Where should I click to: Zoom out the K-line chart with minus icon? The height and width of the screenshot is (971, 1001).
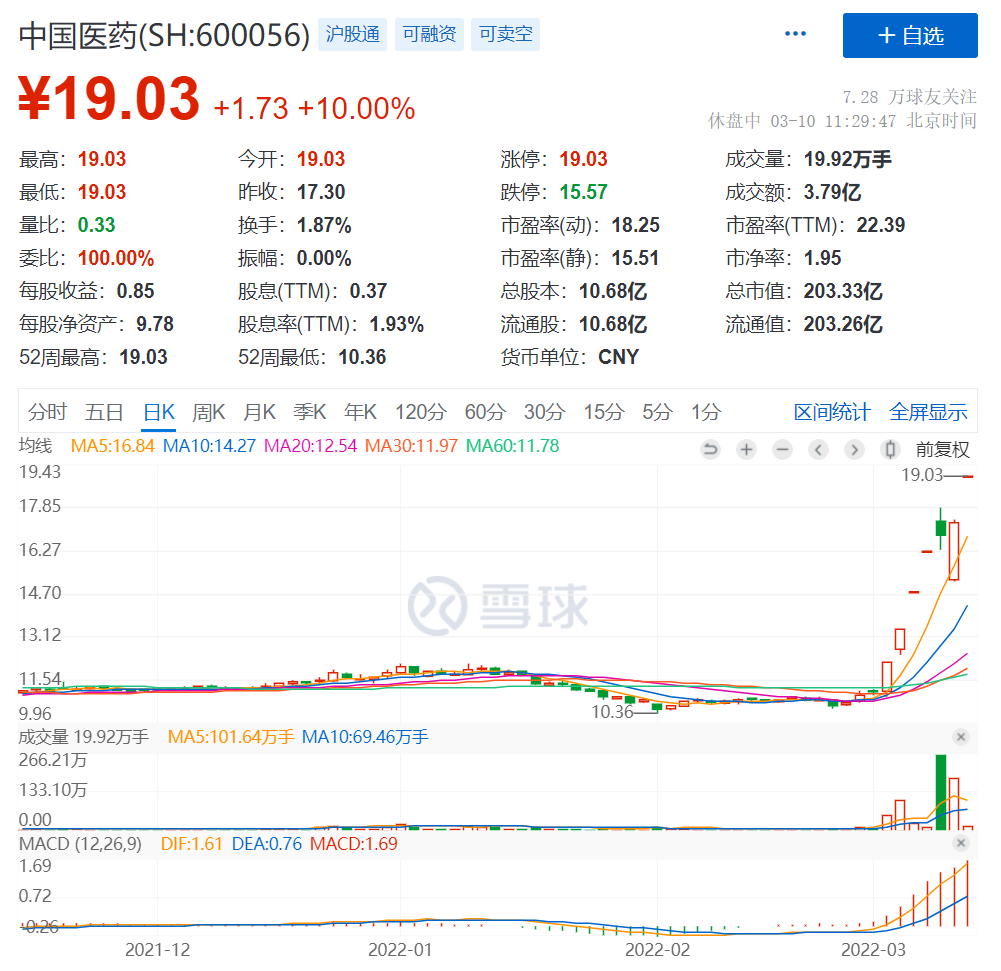click(782, 450)
